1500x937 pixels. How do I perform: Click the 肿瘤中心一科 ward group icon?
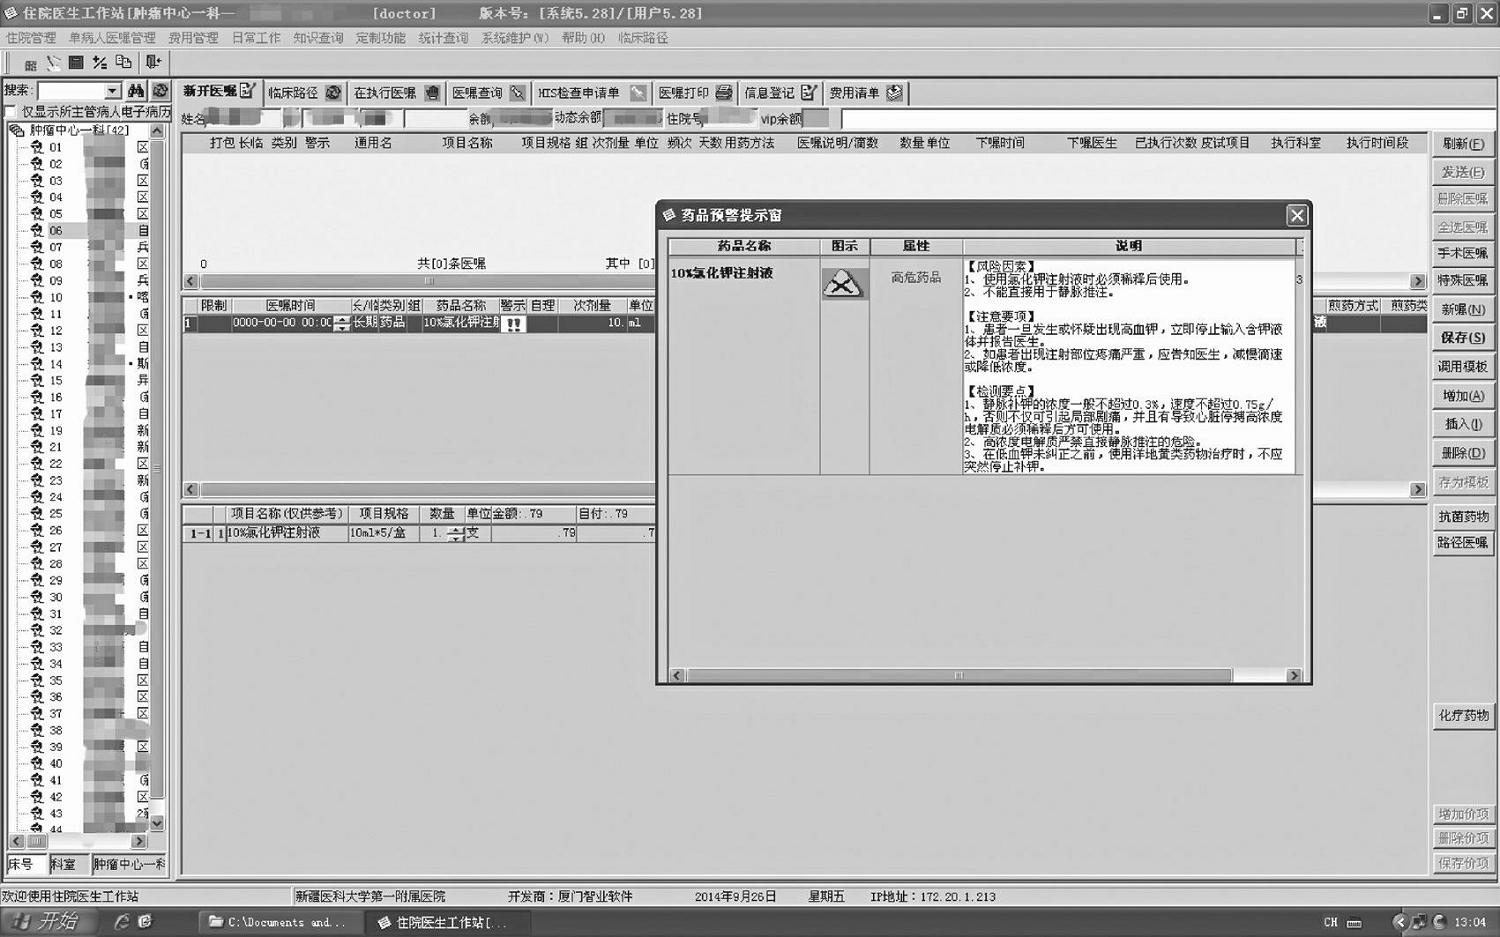[x=17, y=130]
